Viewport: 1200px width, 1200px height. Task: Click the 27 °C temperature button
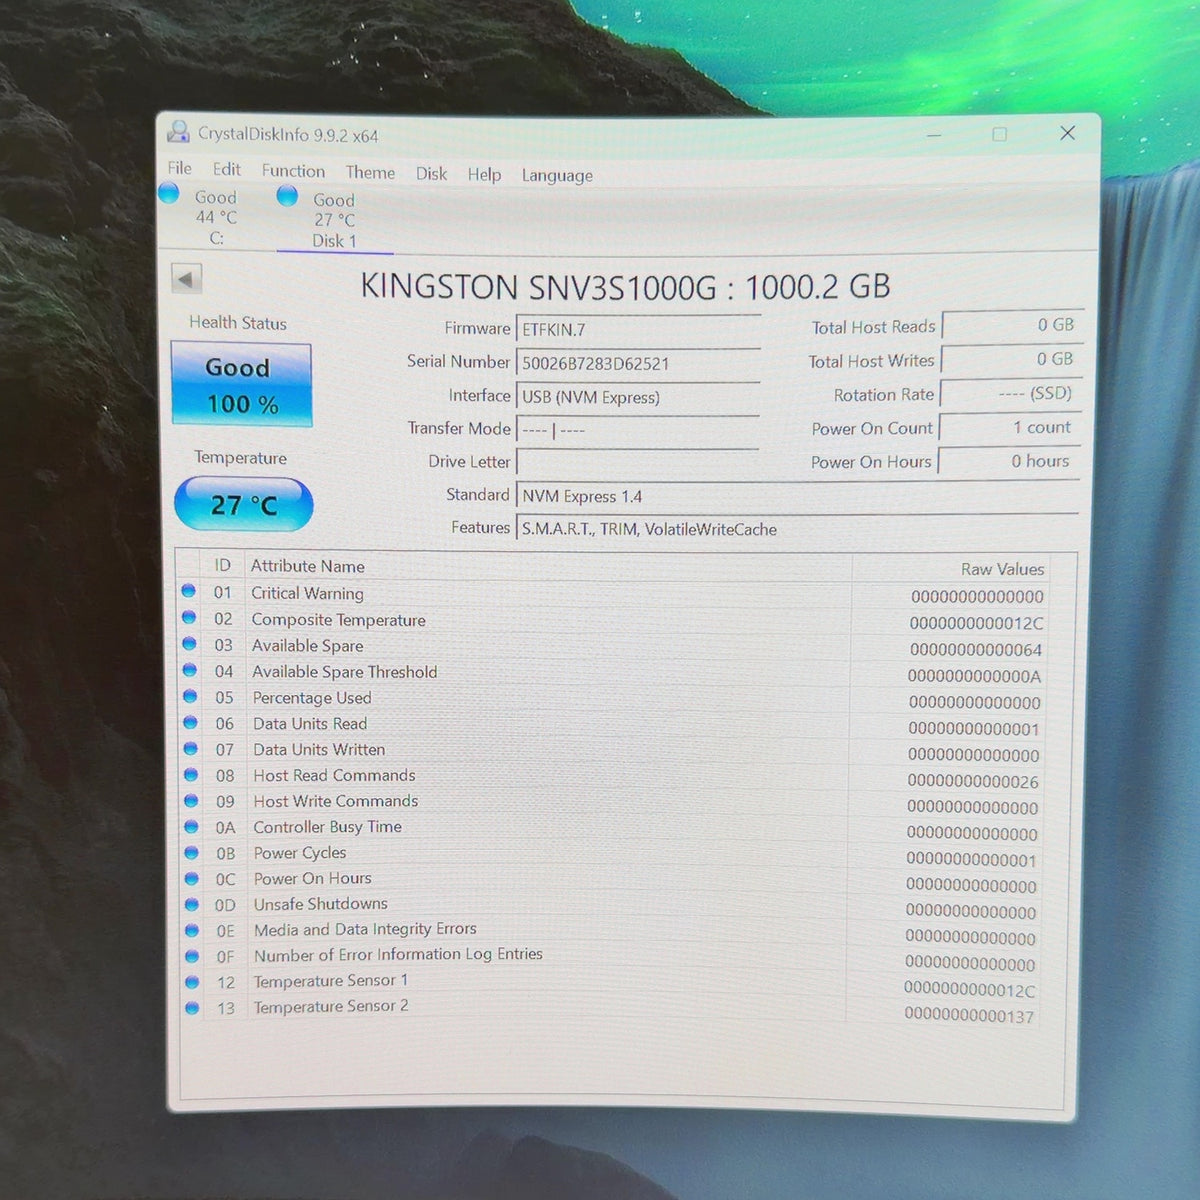[244, 504]
